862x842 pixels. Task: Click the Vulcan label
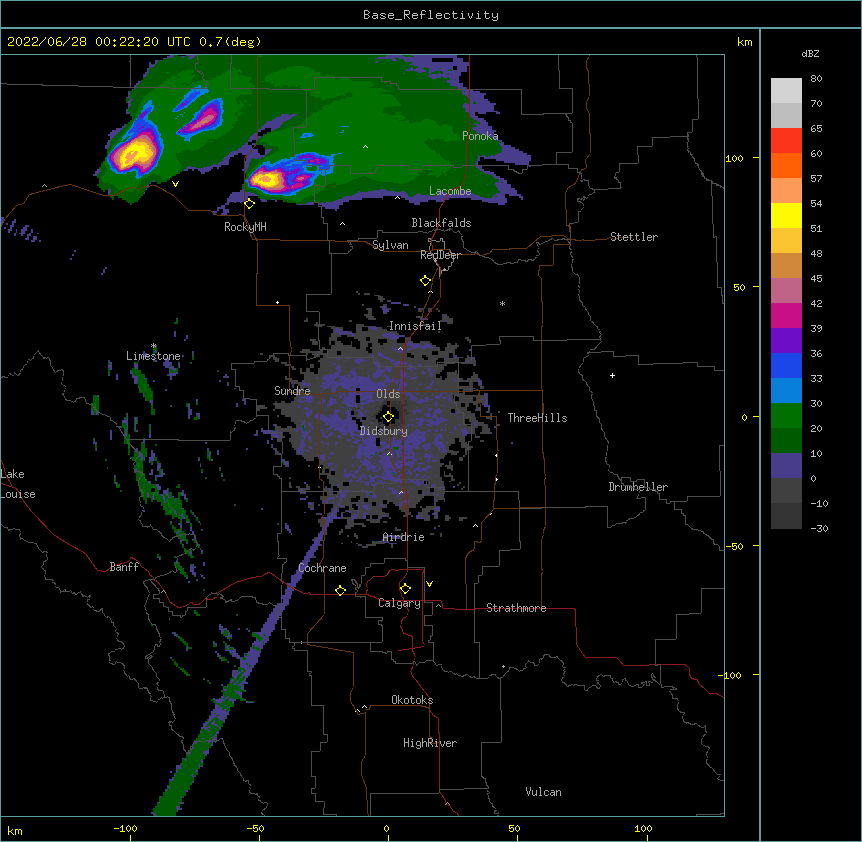(543, 792)
